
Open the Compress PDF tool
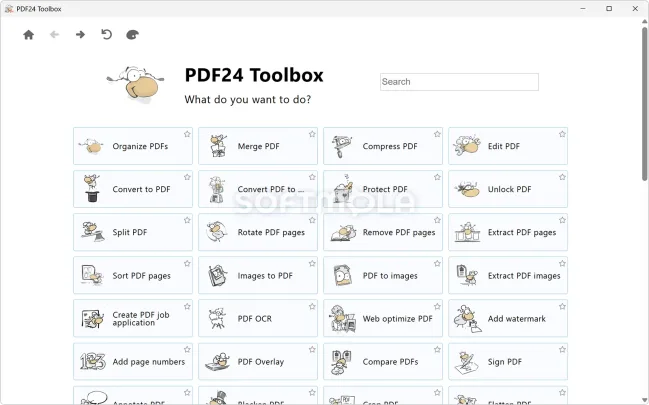(x=383, y=146)
